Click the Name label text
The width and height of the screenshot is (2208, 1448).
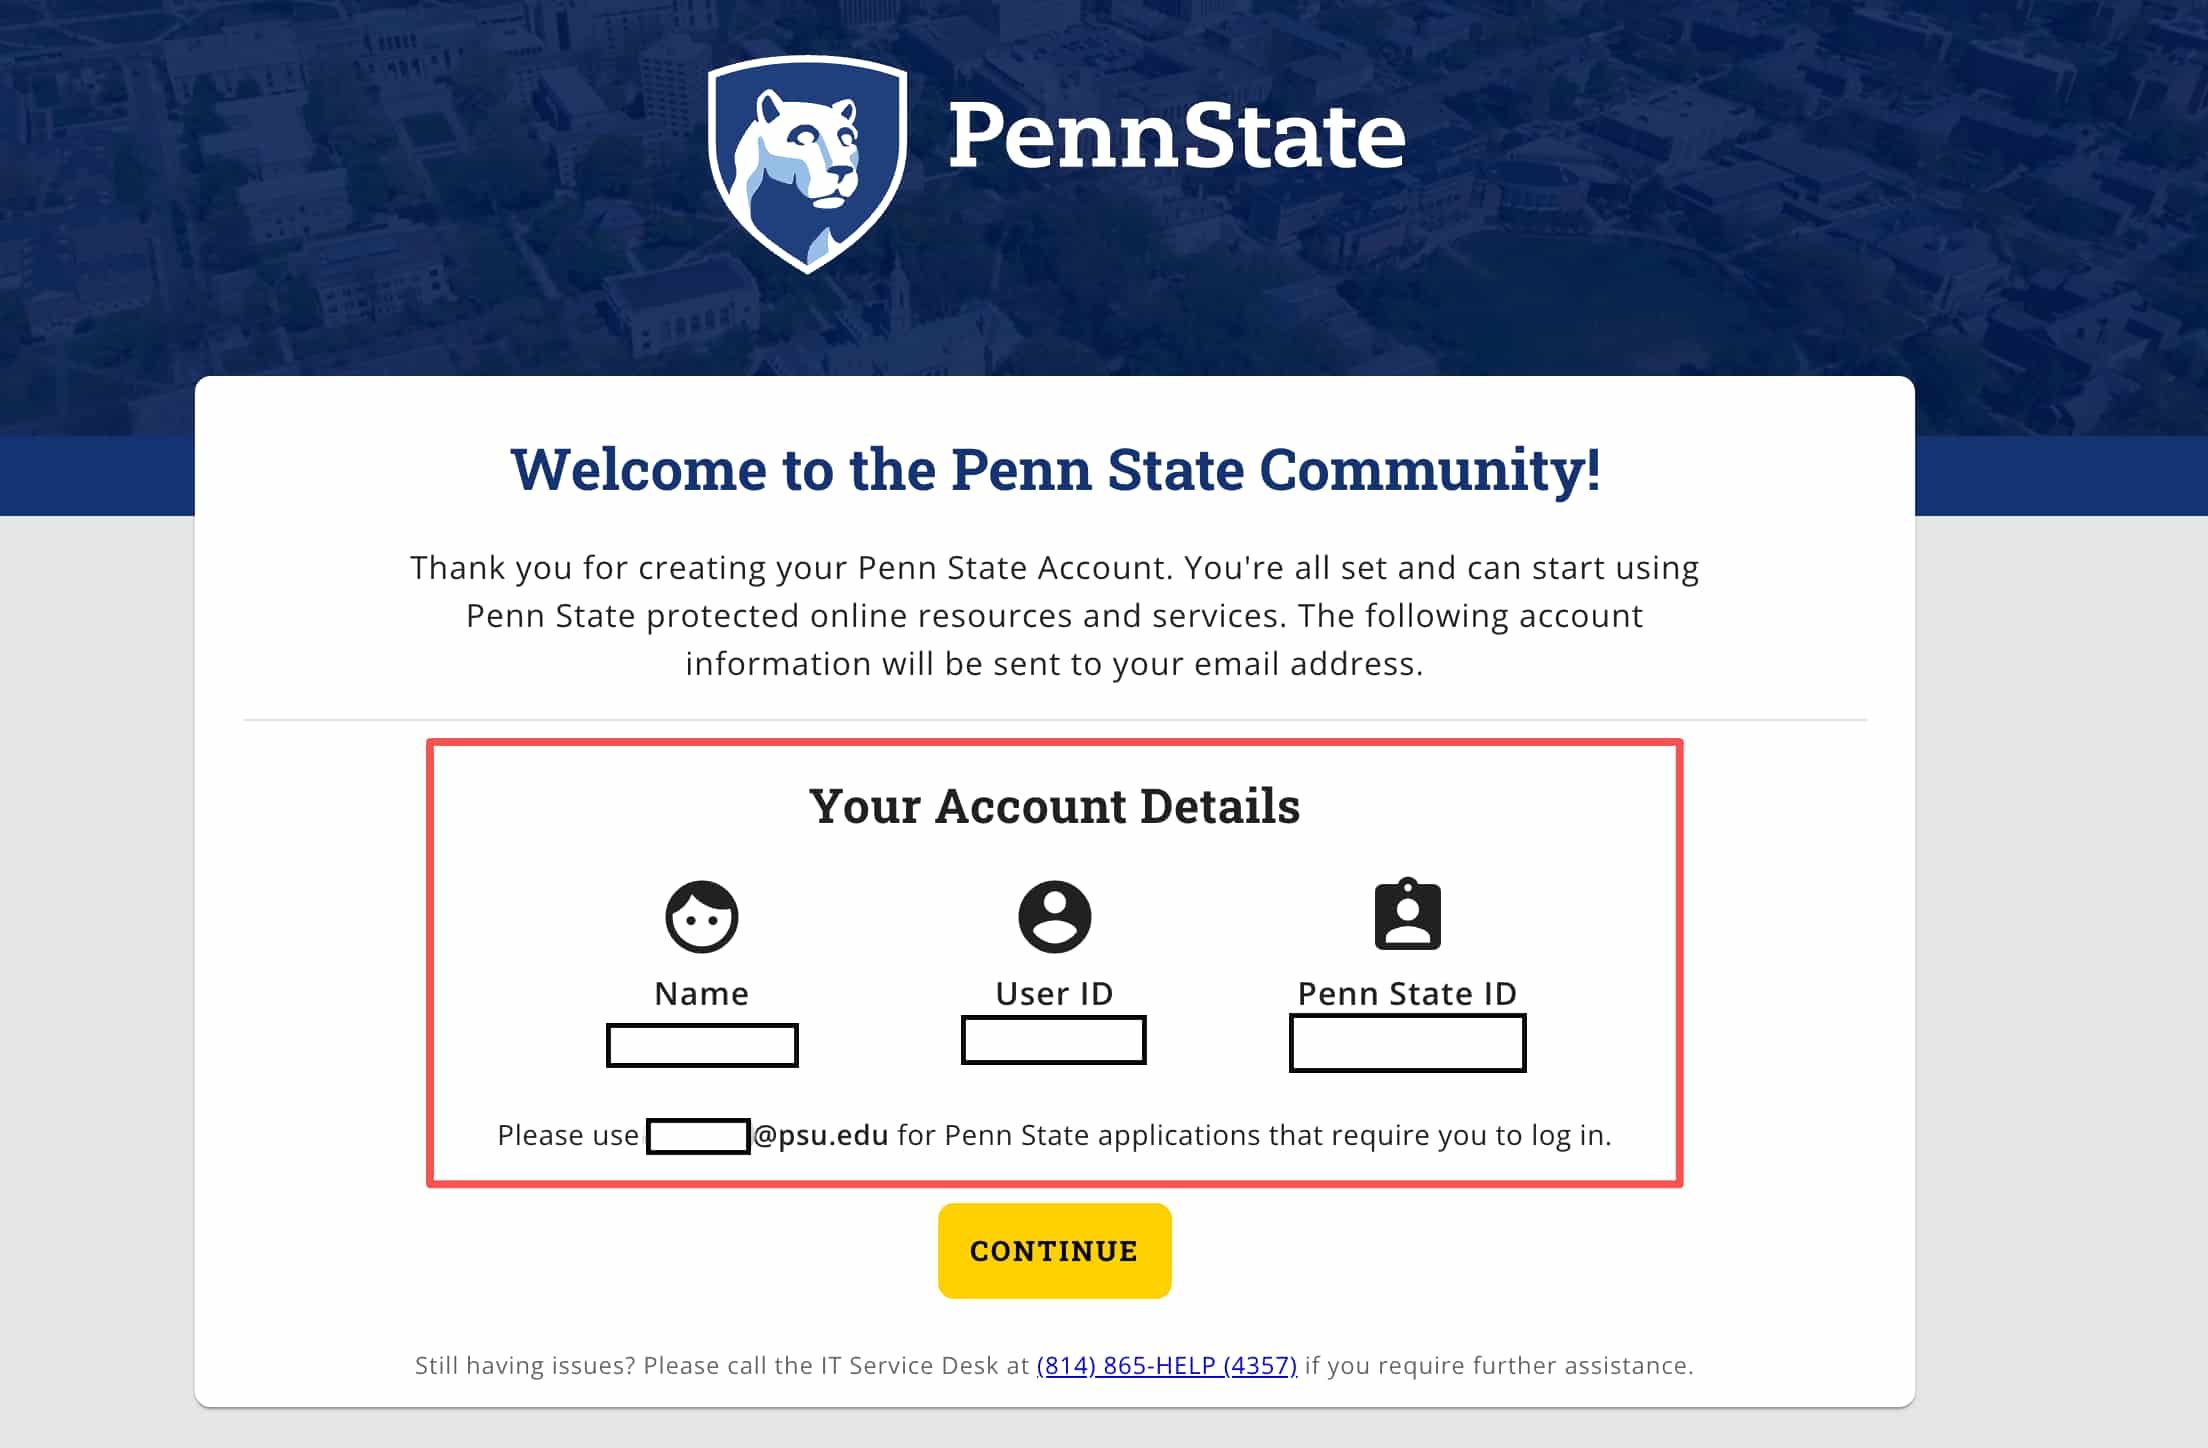coord(702,993)
